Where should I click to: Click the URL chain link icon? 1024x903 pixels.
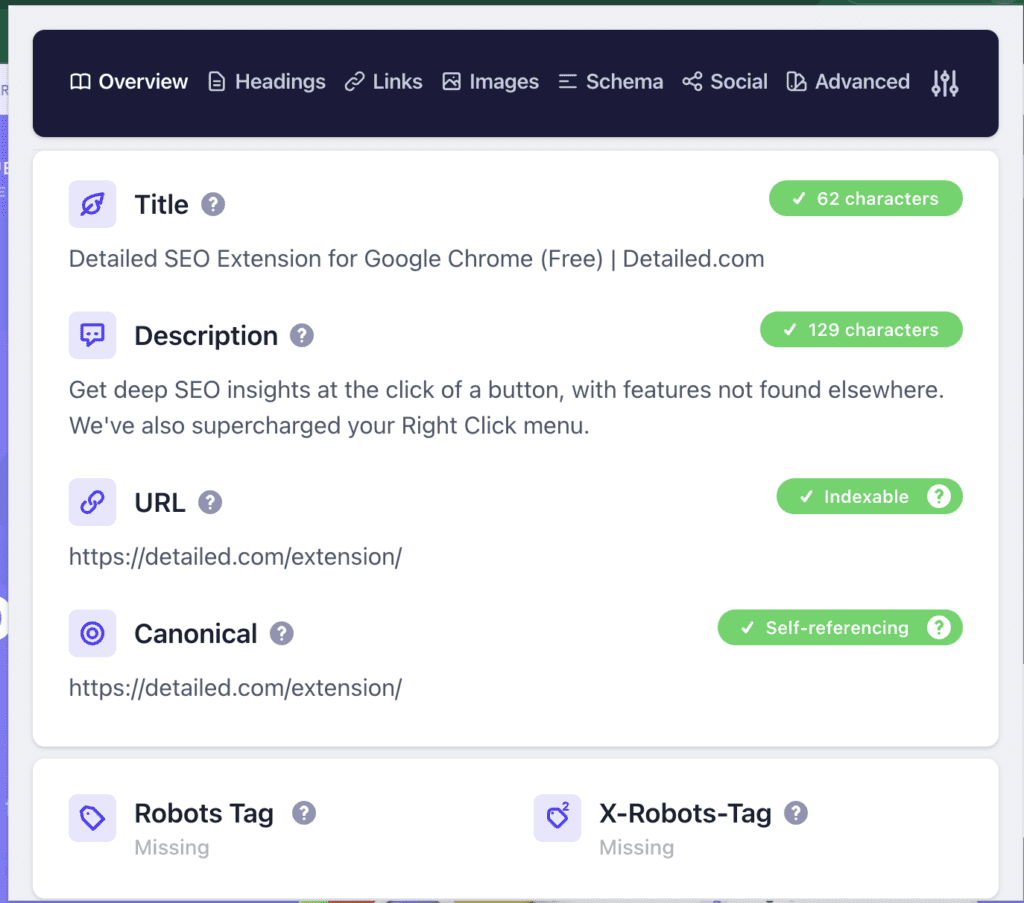(x=92, y=502)
